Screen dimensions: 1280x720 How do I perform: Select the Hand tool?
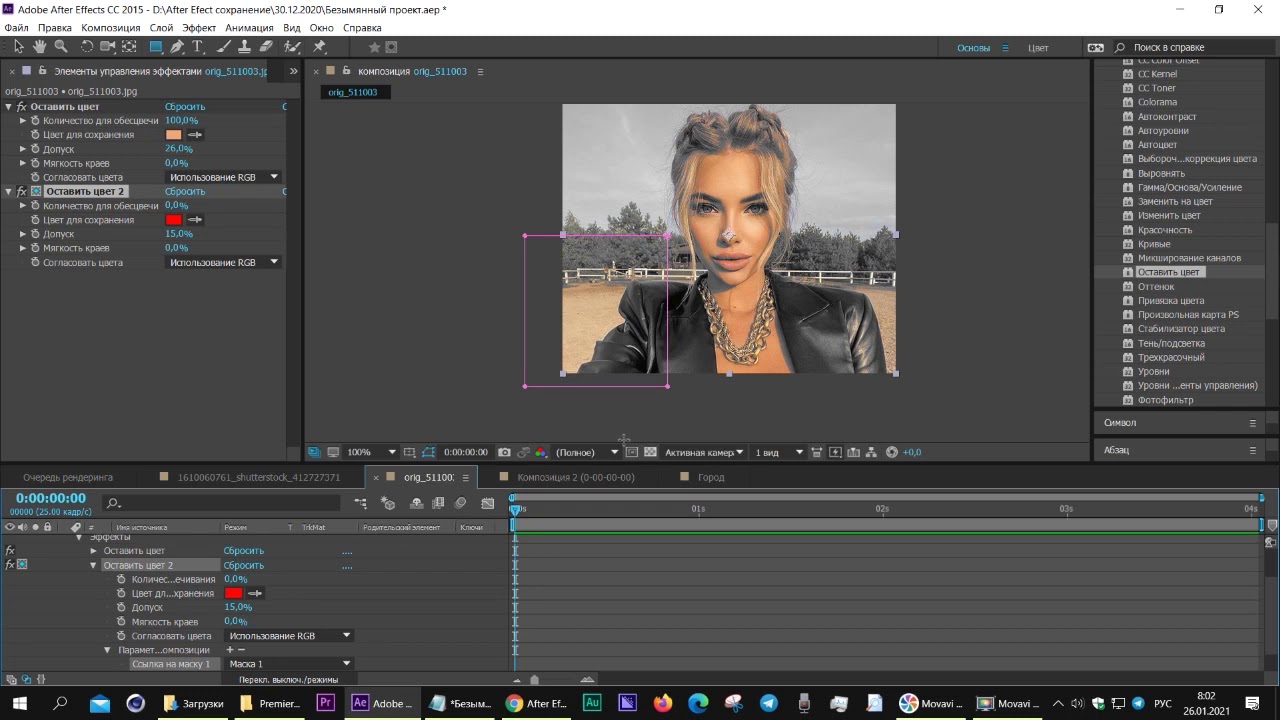pos(40,47)
